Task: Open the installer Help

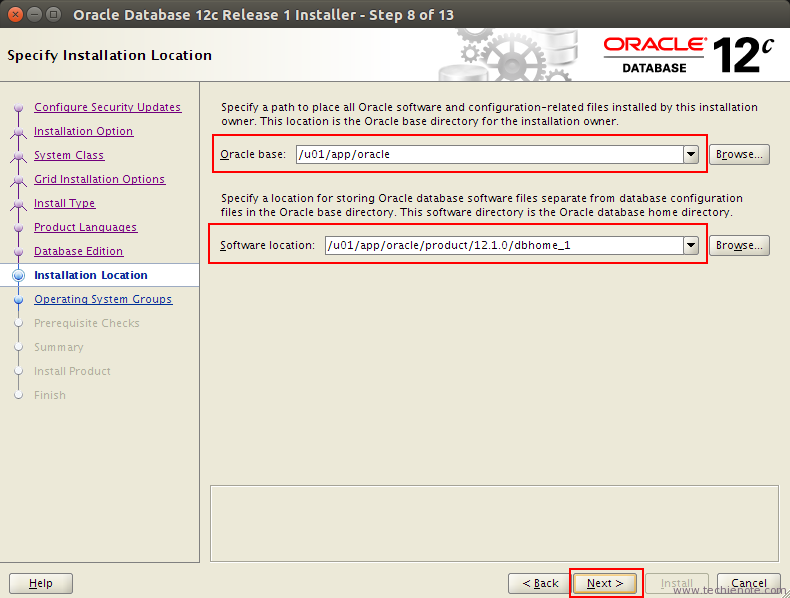Action: coord(41,583)
